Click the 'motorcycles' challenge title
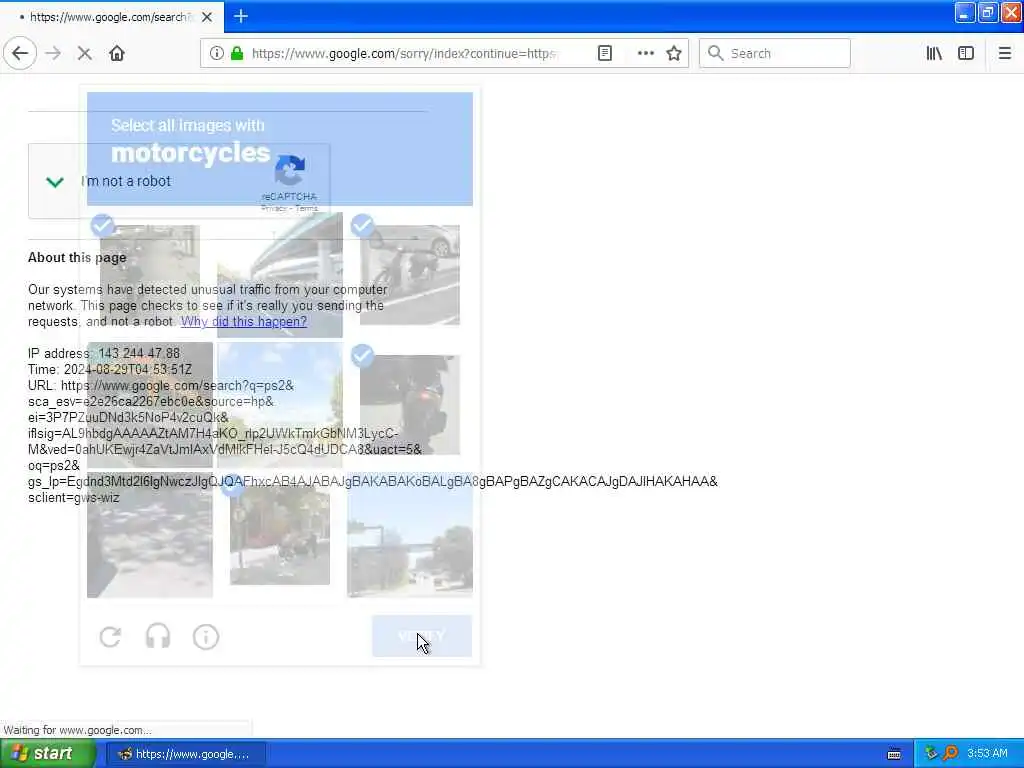This screenshot has width=1024, height=768. tap(191, 152)
